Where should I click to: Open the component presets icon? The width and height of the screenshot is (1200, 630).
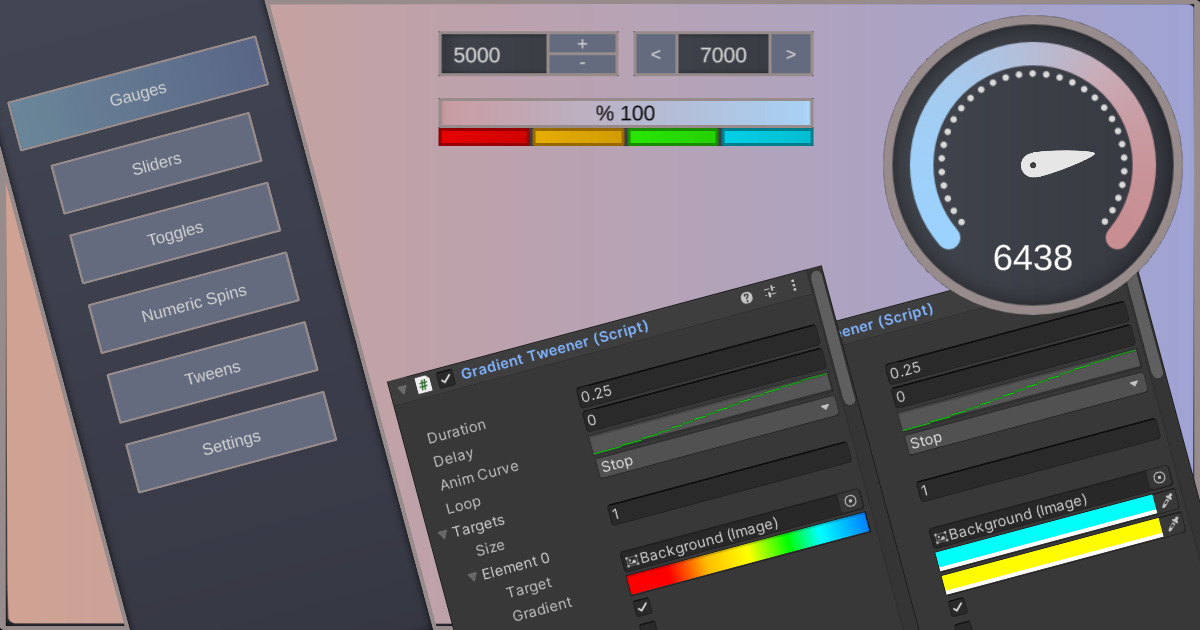[x=770, y=291]
